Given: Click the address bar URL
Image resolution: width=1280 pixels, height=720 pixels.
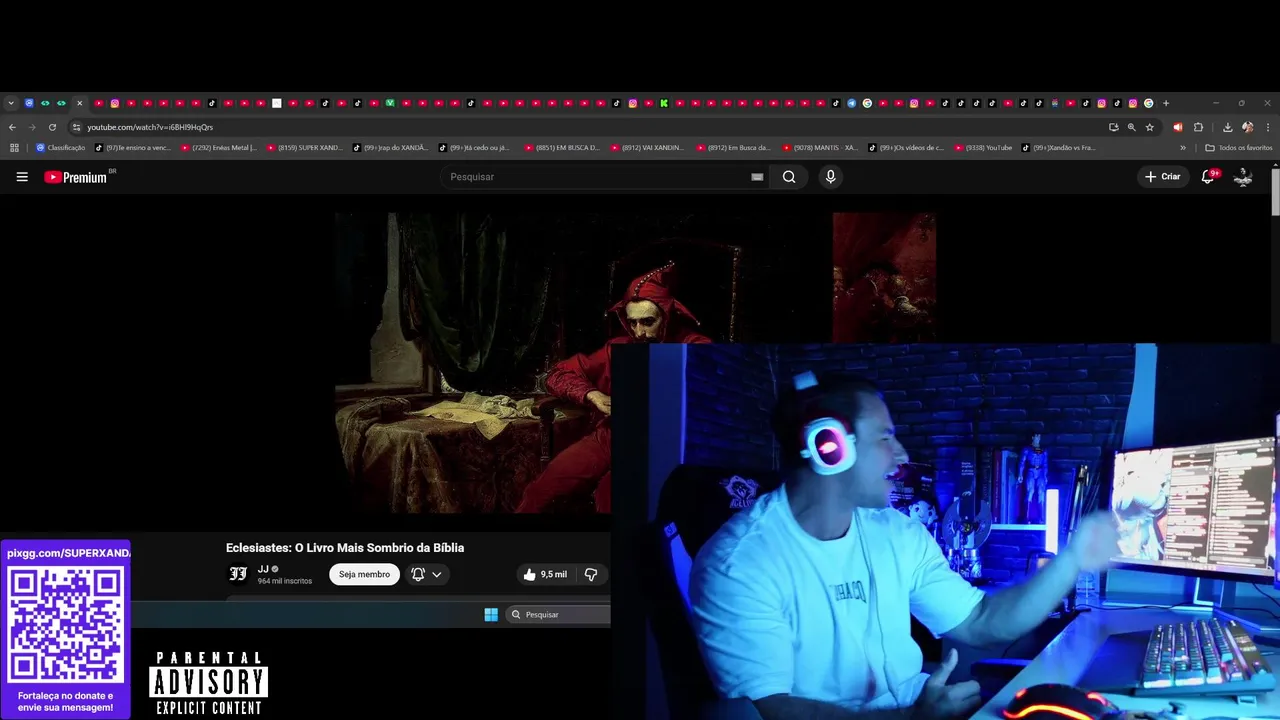Looking at the screenshot, I should pyautogui.click(x=150, y=127).
